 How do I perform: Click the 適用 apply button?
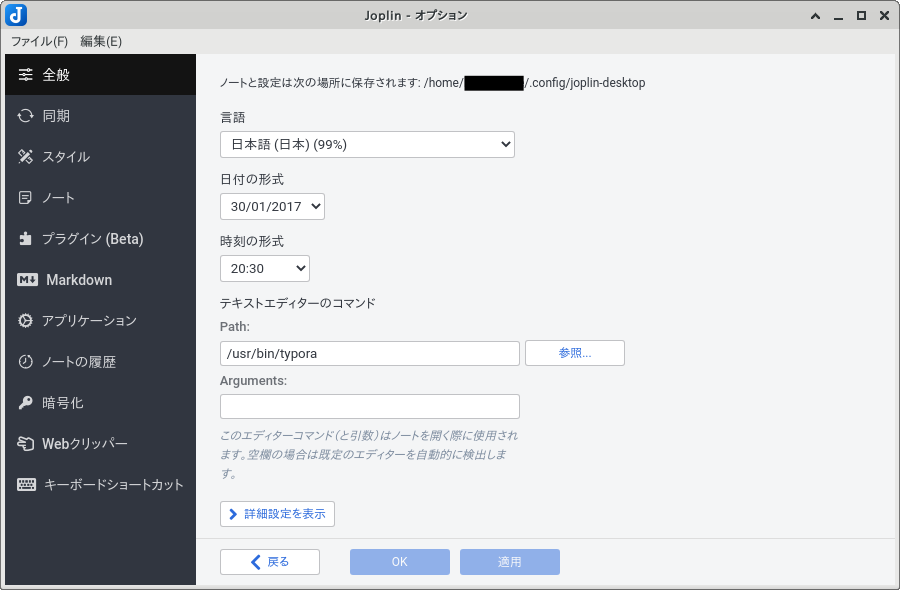(510, 562)
